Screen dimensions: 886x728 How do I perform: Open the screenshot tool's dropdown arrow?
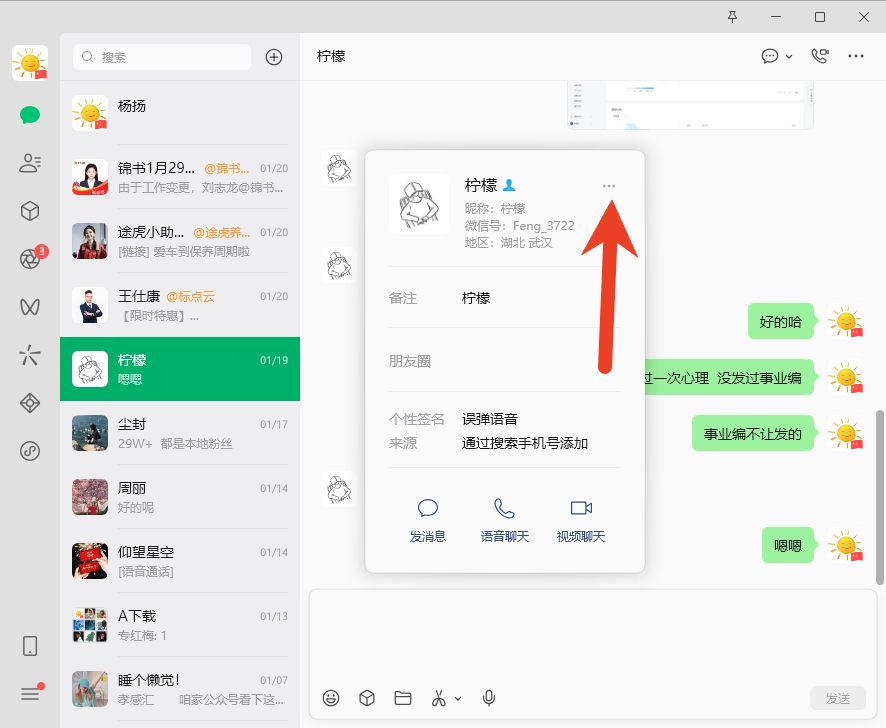pos(459,698)
